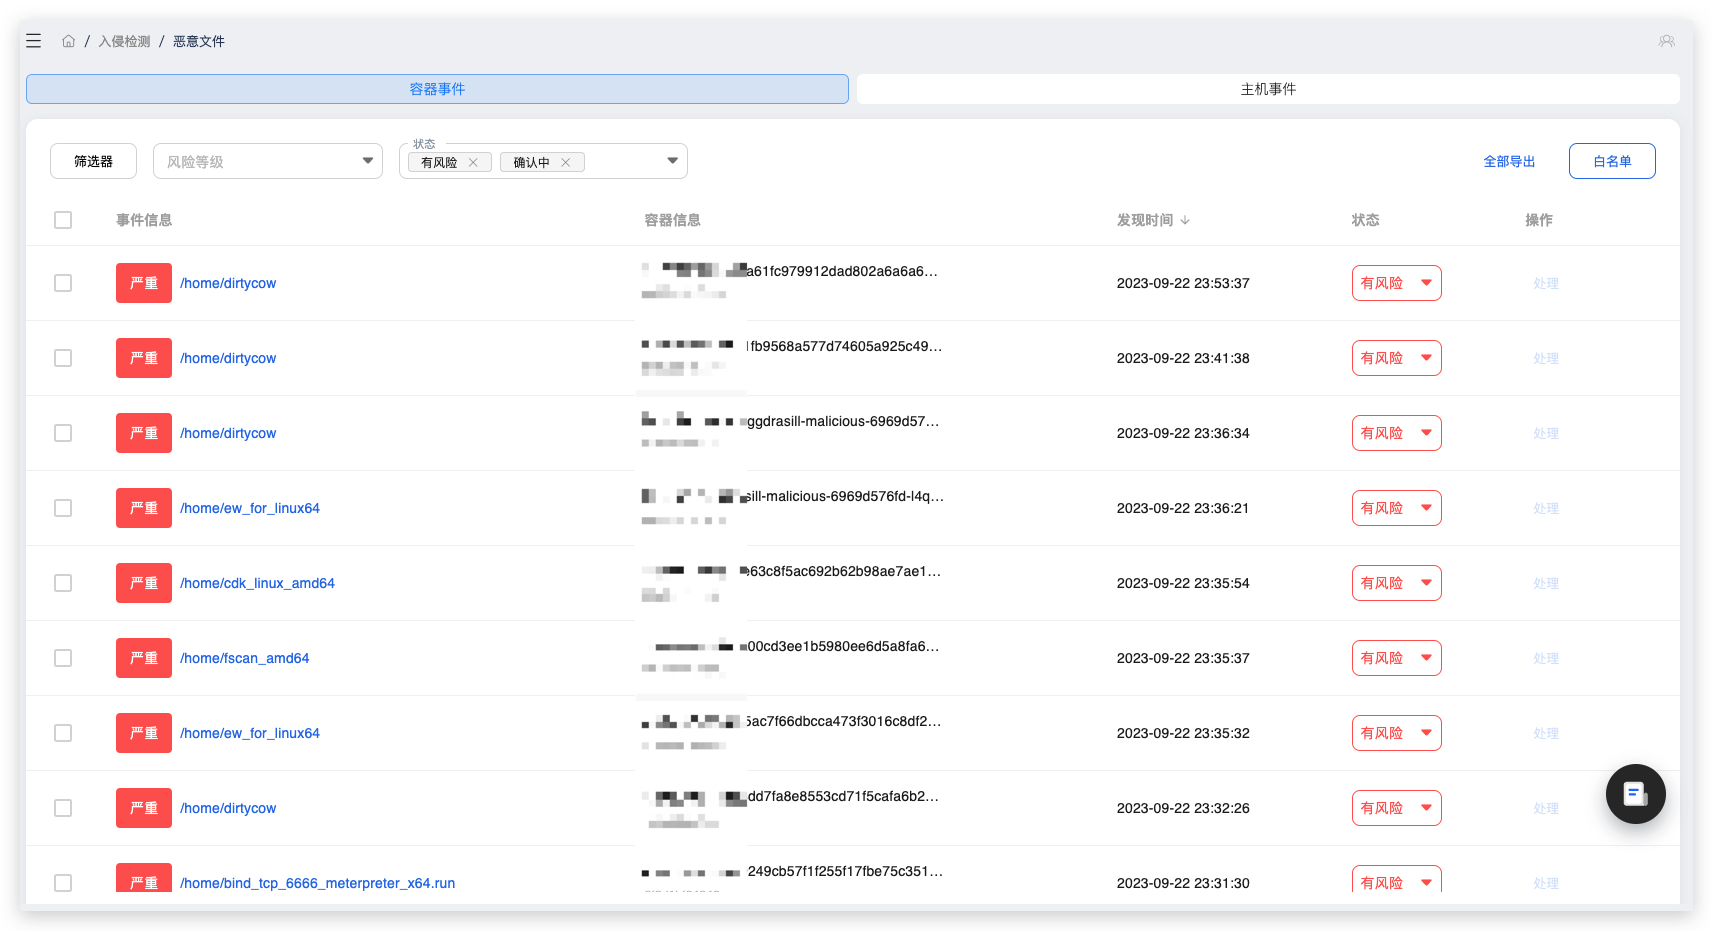
Task: Open the hamburger sidebar menu icon
Action: (x=33, y=41)
